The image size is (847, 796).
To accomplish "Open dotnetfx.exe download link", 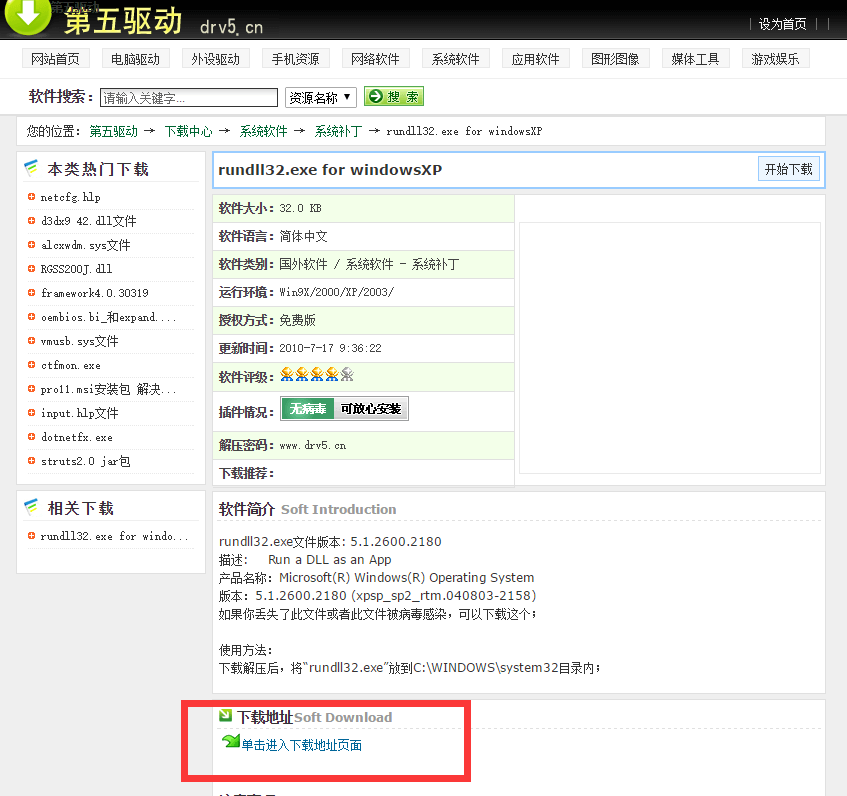I will click(x=77, y=437).
